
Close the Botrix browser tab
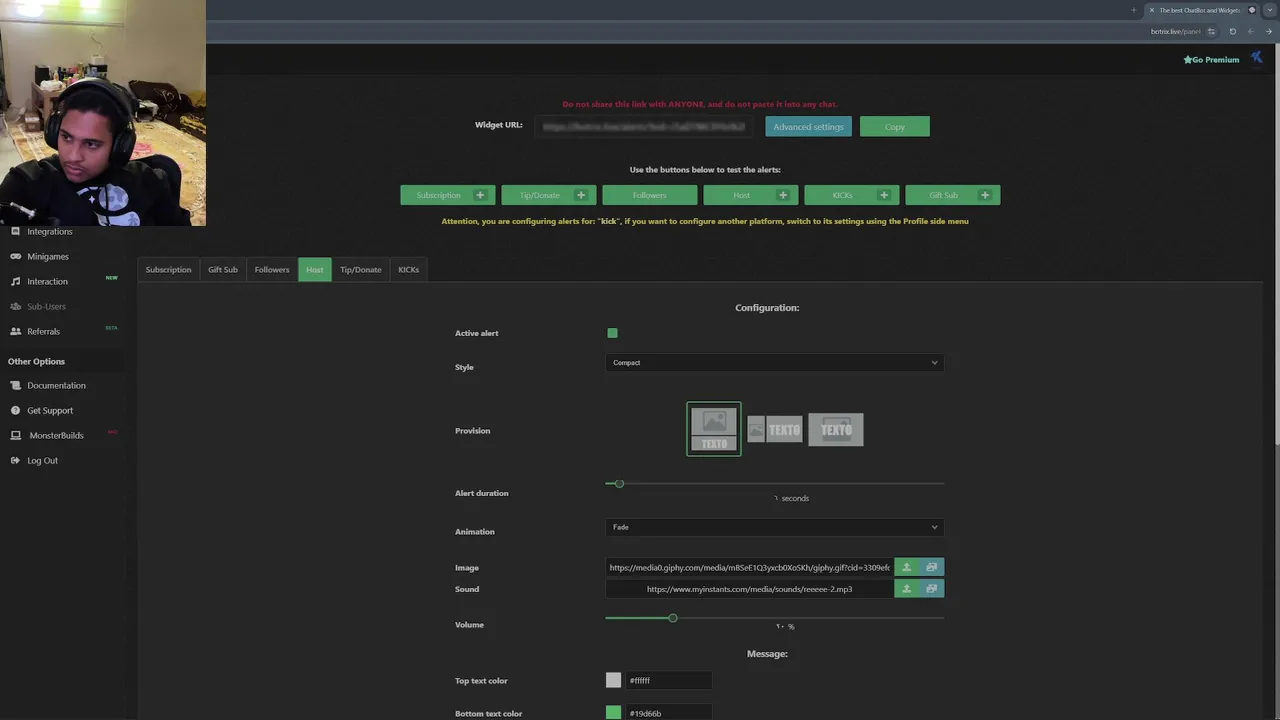pos(1151,10)
